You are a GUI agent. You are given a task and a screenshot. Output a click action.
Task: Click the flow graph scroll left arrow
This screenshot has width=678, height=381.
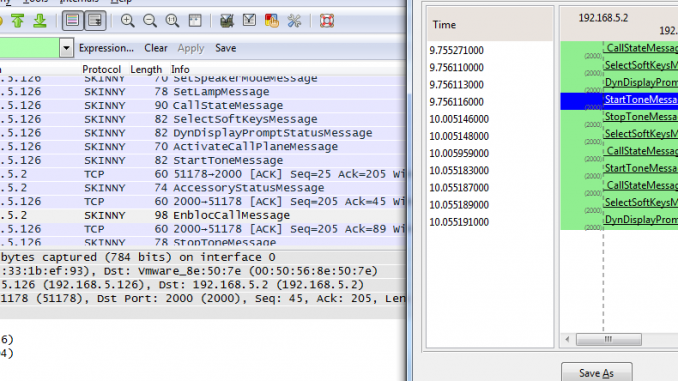568,339
